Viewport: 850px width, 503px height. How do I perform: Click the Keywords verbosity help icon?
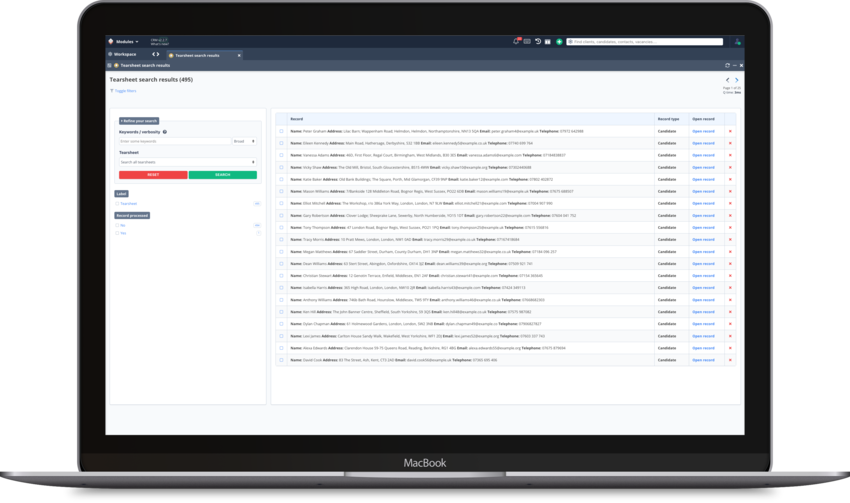pos(165,132)
